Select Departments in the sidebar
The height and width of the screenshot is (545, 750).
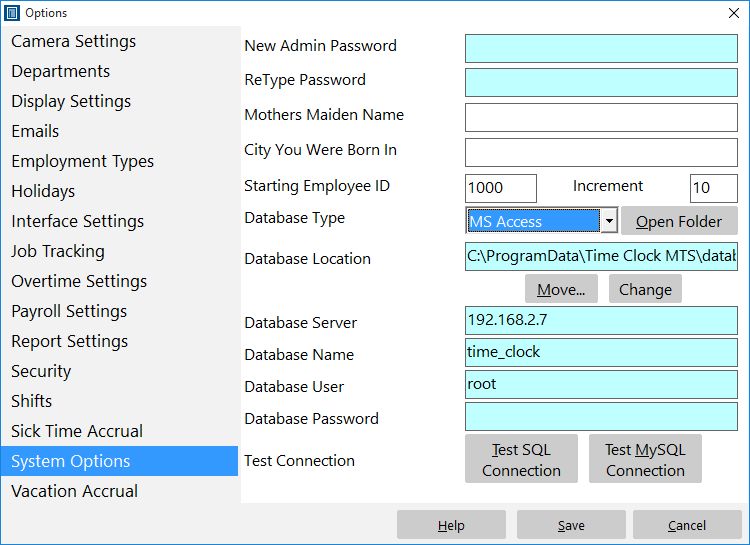point(120,71)
